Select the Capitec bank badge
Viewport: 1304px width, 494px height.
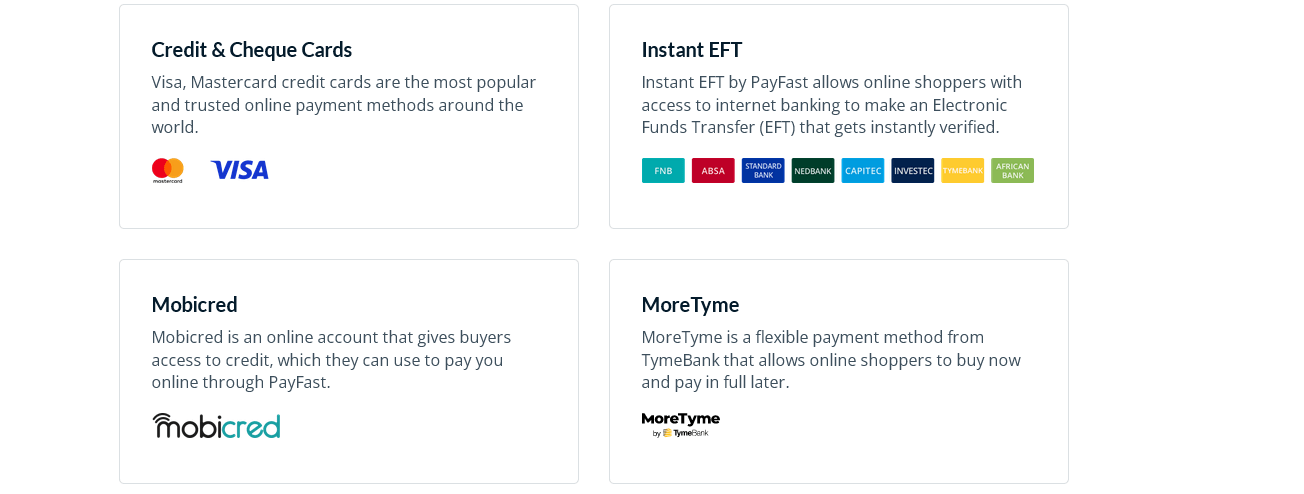863,170
